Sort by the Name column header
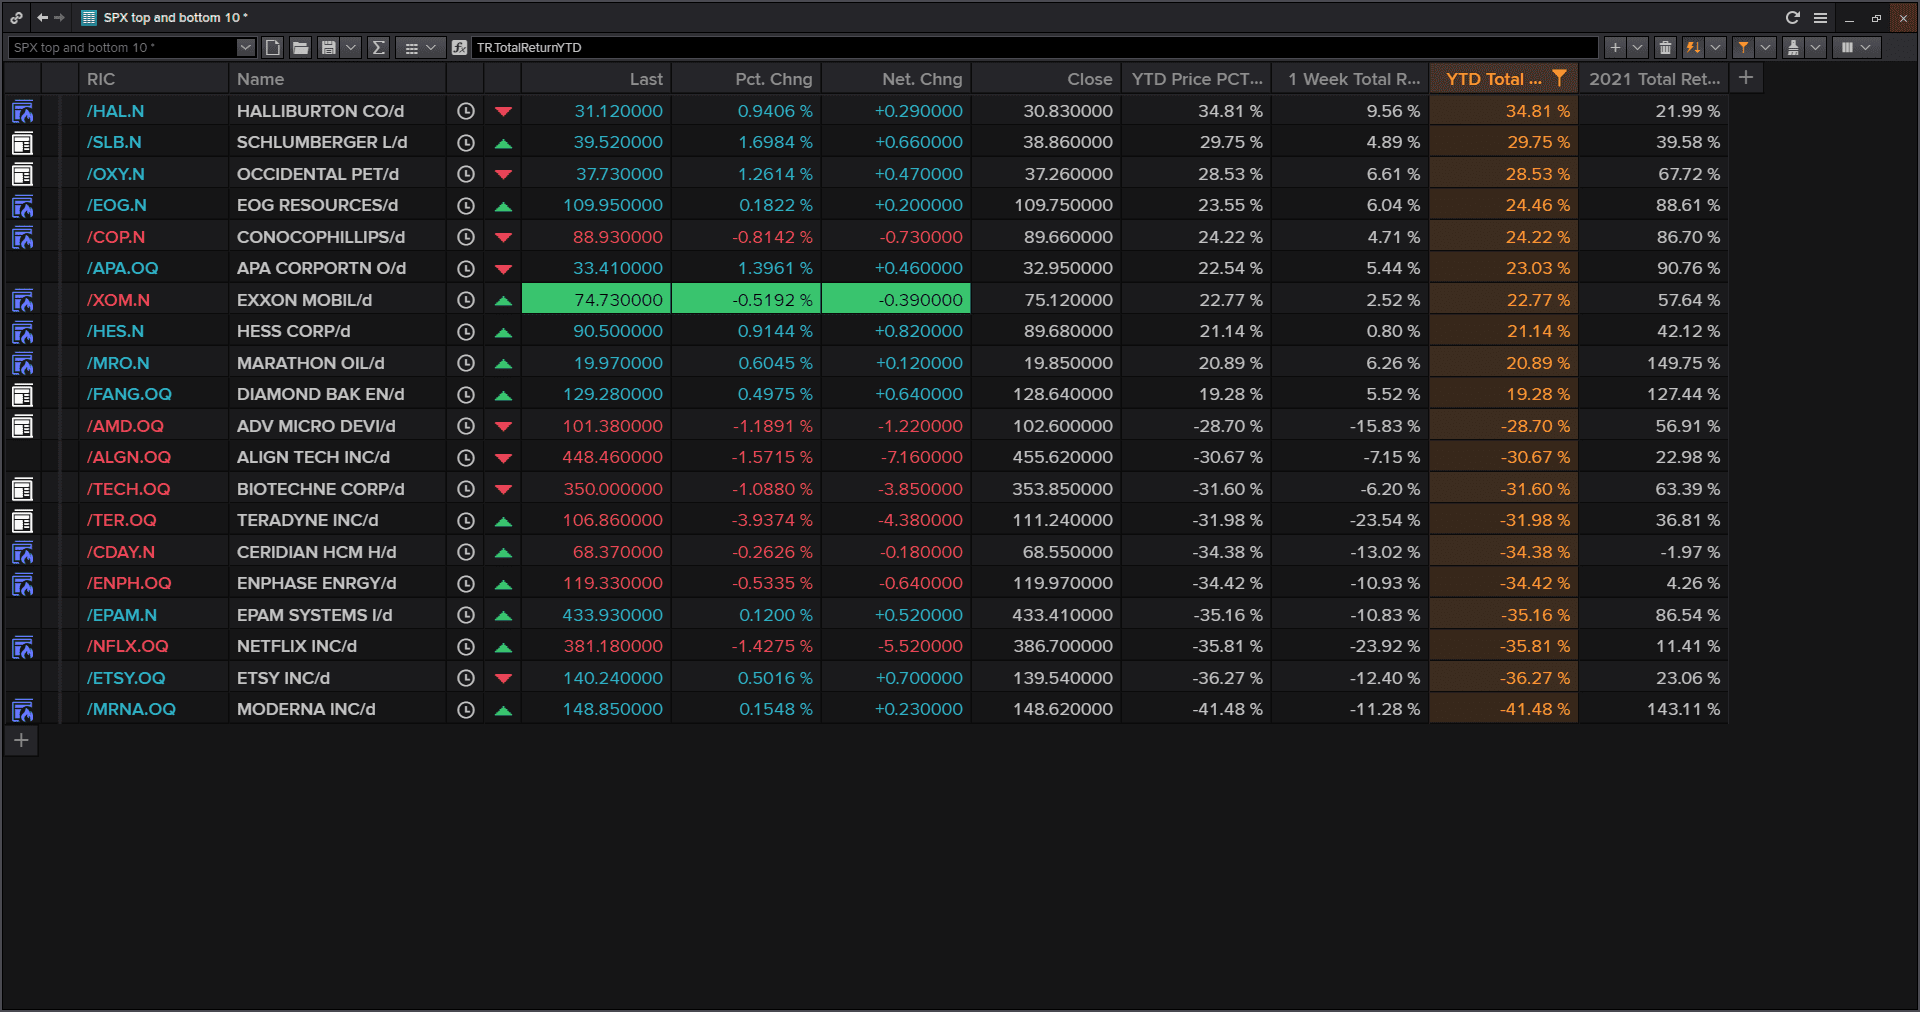Image resolution: width=1920 pixels, height=1012 pixels. point(337,79)
